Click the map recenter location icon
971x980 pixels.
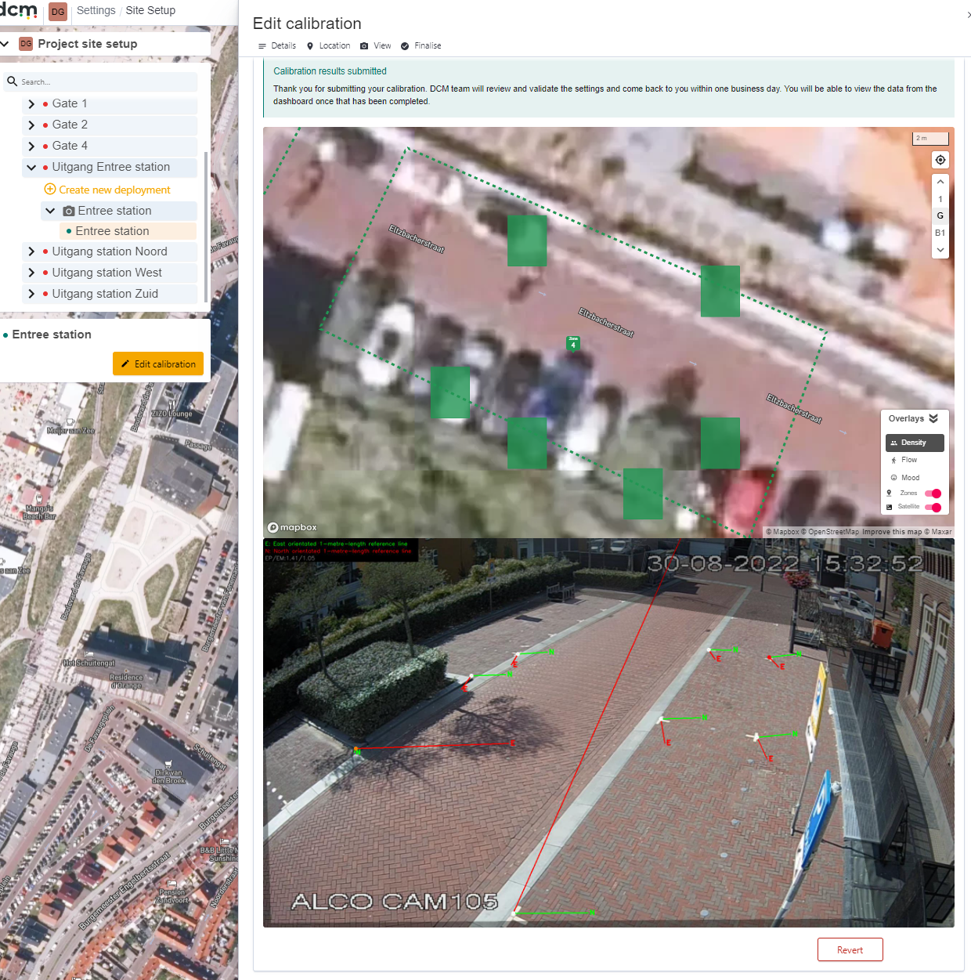click(x=940, y=160)
